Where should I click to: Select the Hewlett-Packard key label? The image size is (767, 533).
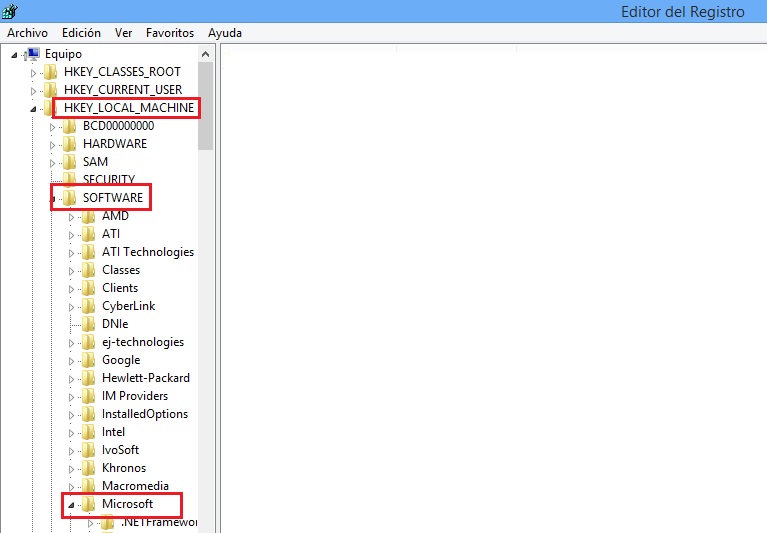(146, 378)
